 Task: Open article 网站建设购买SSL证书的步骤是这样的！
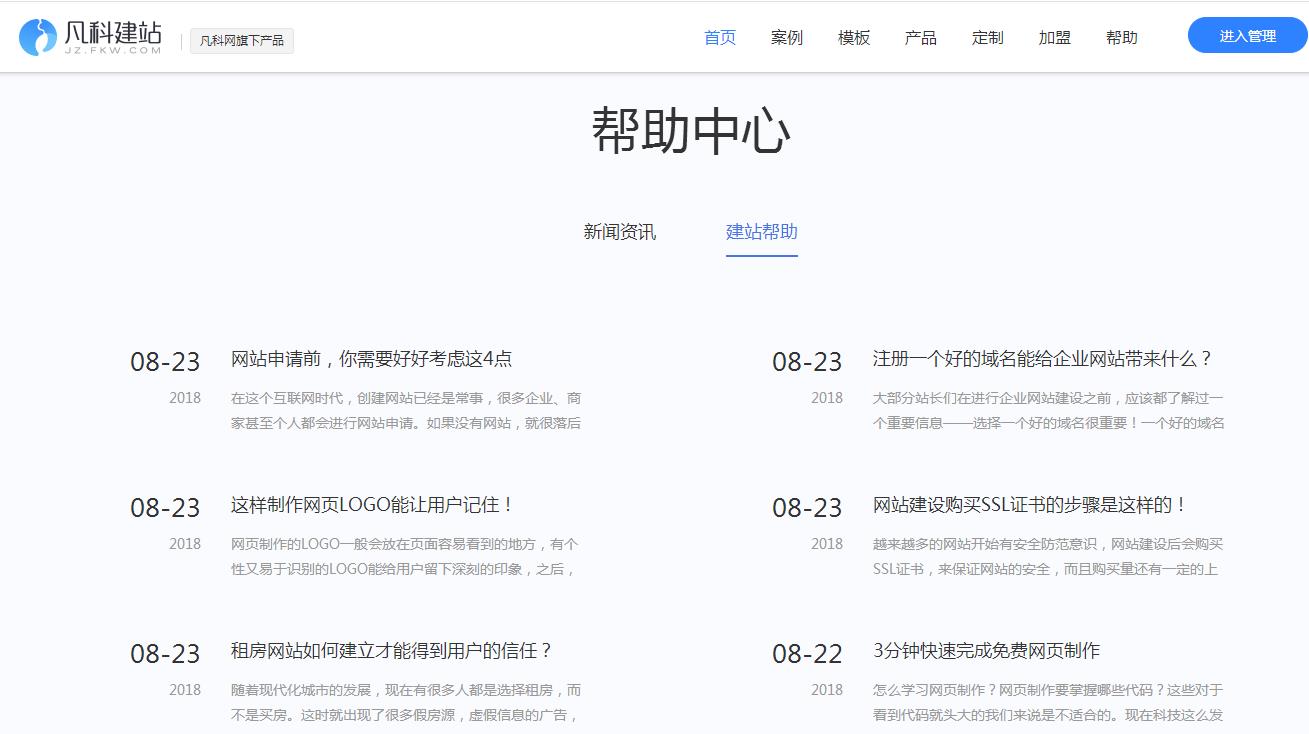click(x=1031, y=505)
